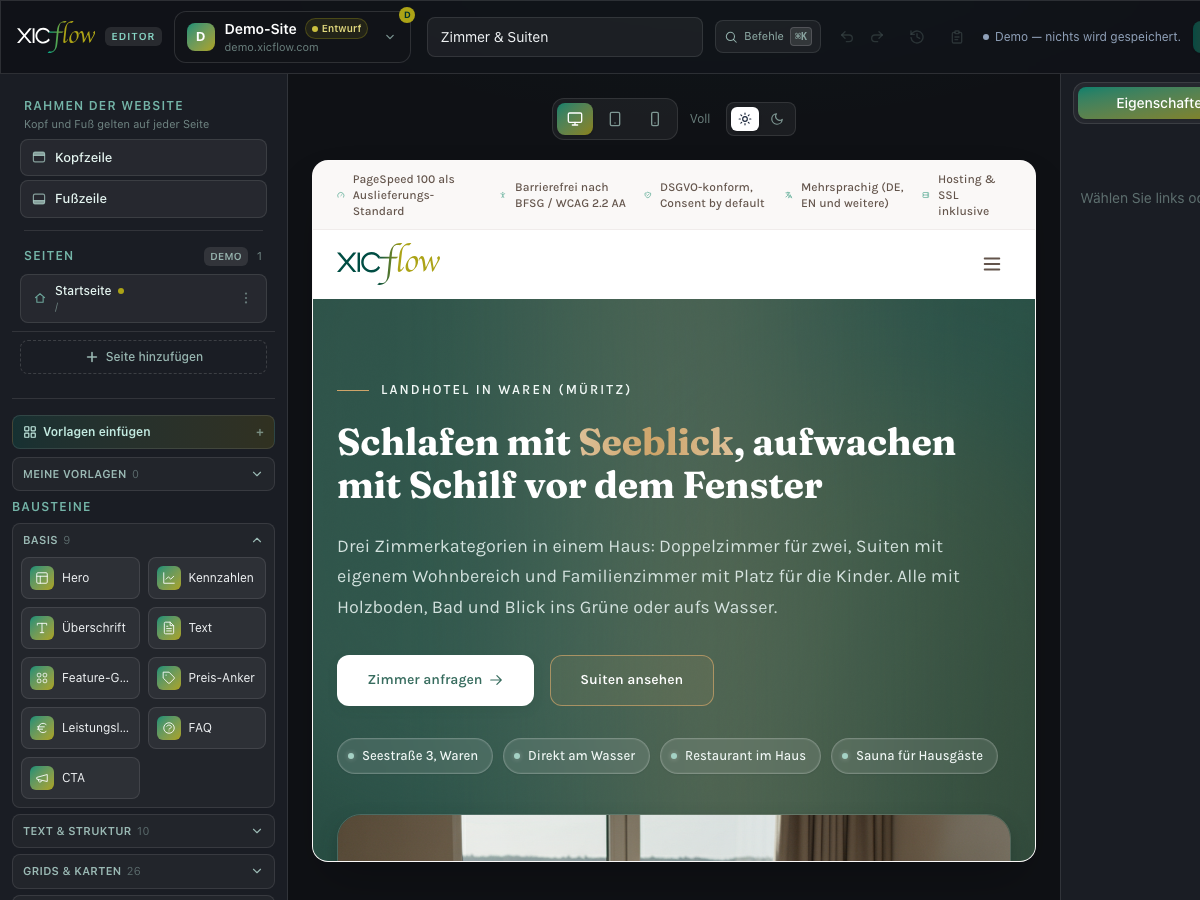Click the Suiten ansehen button in preview
Viewport: 1200px width, 900px height.
point(632,680)
